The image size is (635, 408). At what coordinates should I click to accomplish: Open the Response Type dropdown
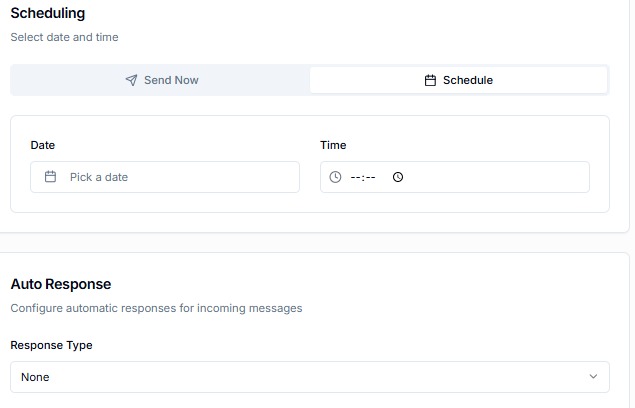309,377
